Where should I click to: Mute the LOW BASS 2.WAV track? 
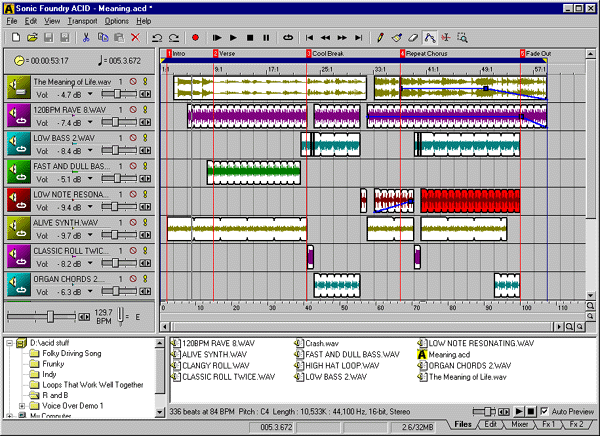(133, 138)
